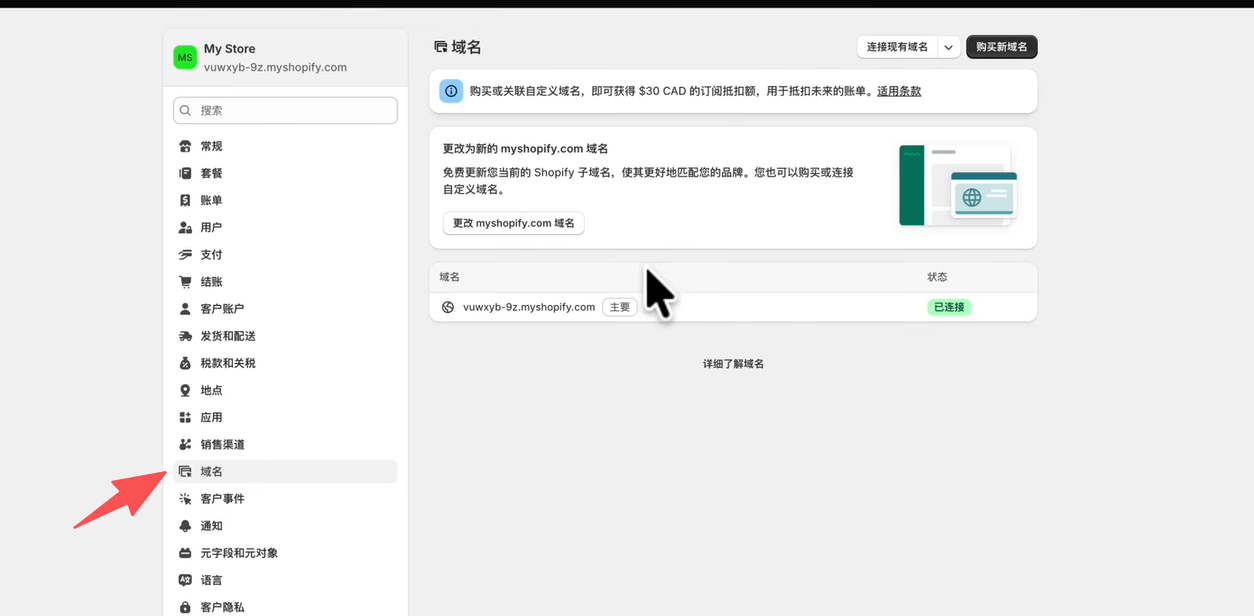Go to 语言 settings
The width and height of the screenshot is (1254, 616).
pos(285,580)
